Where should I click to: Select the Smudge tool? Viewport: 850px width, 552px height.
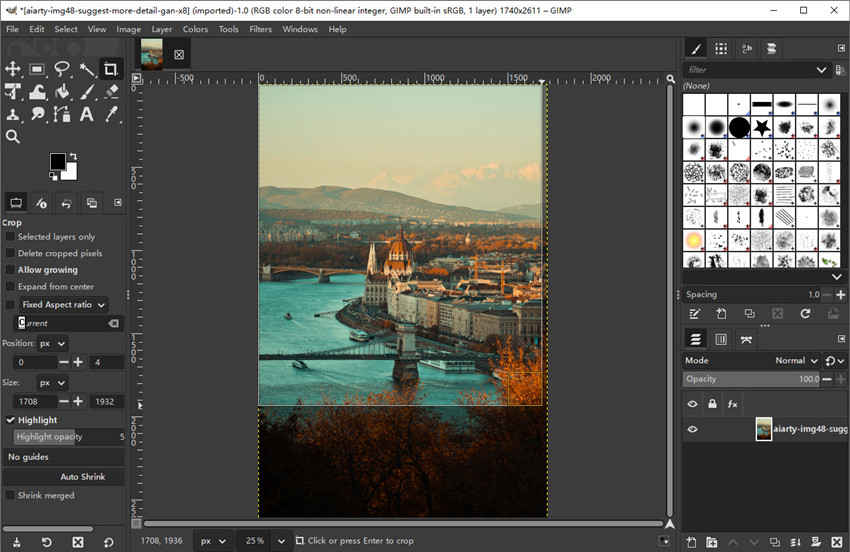pos(37,114)
